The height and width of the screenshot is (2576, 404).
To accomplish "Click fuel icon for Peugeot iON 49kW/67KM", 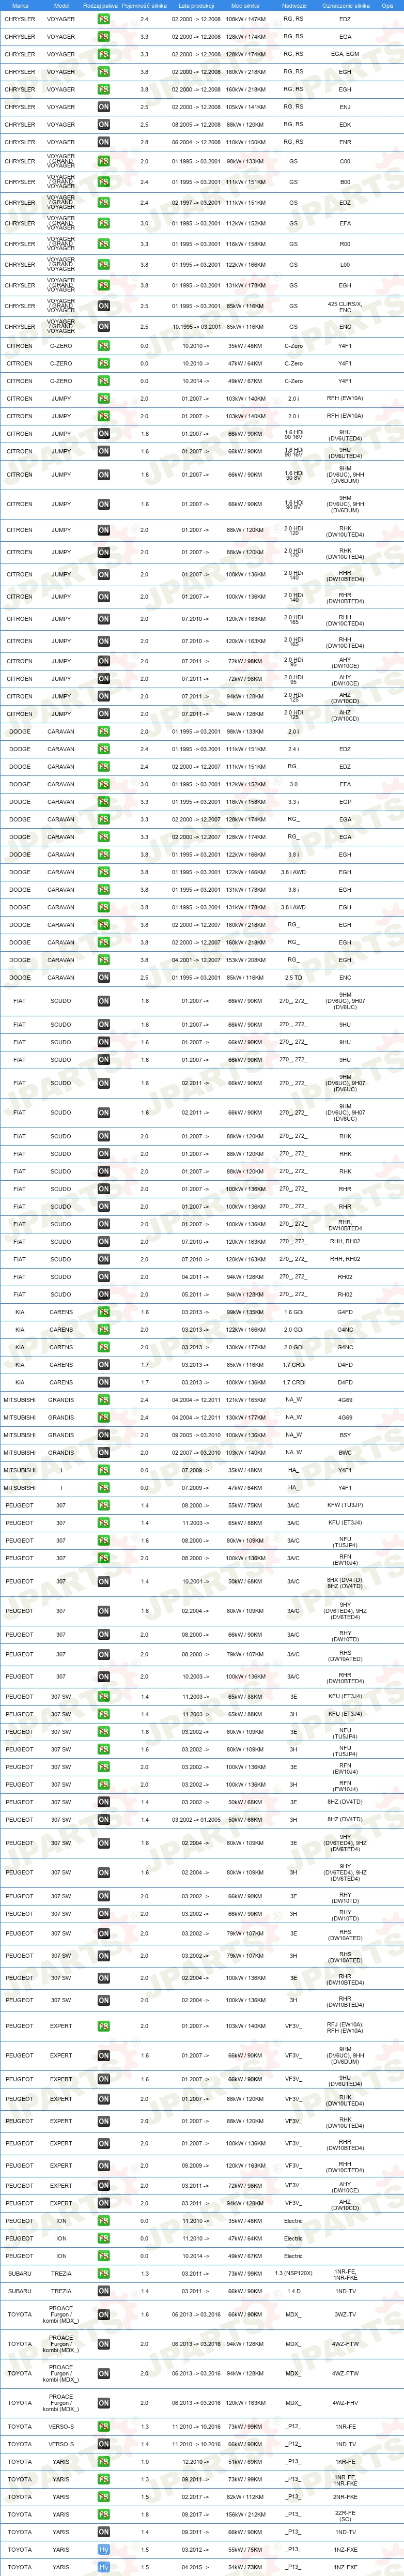I will point(104,2256).
